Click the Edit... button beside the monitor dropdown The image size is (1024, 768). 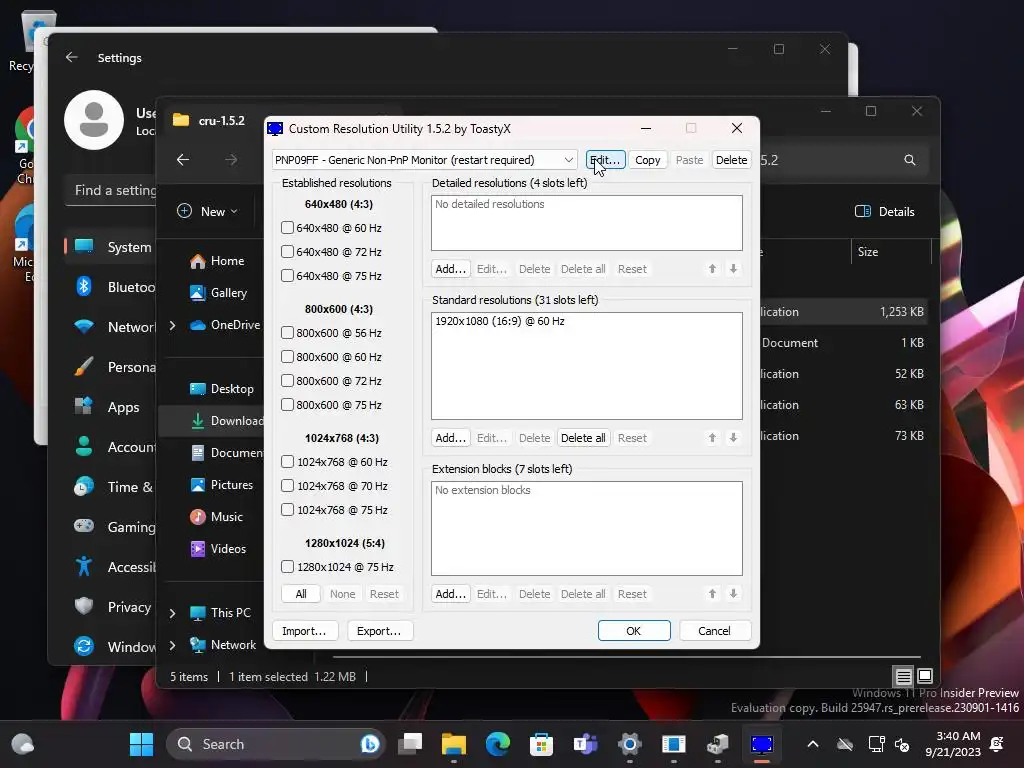point(605,160)
